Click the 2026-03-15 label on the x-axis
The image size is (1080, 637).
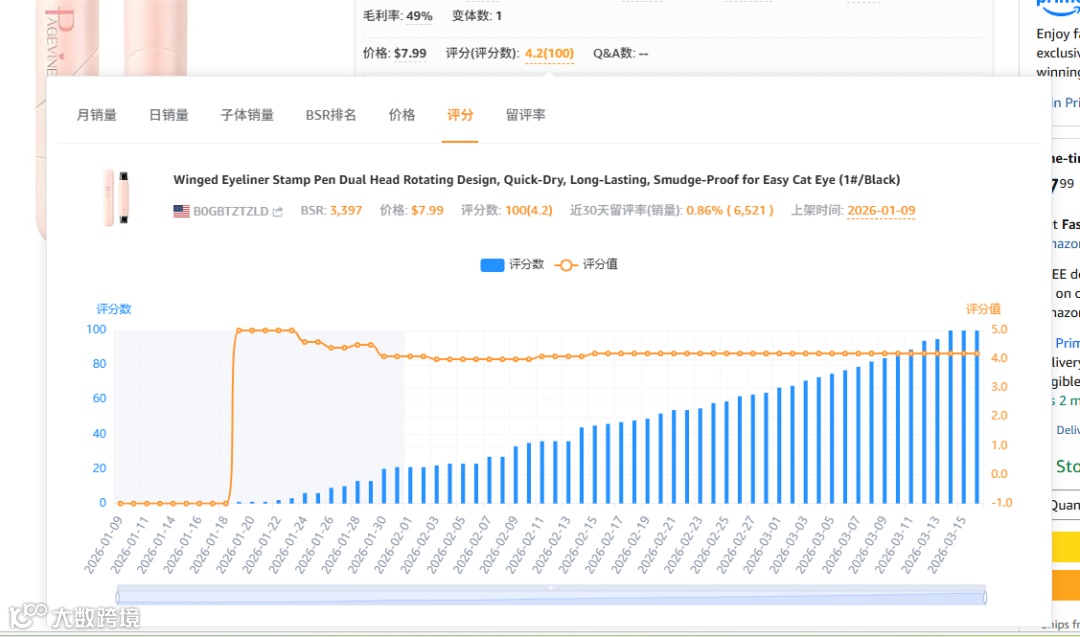point(946,545)
